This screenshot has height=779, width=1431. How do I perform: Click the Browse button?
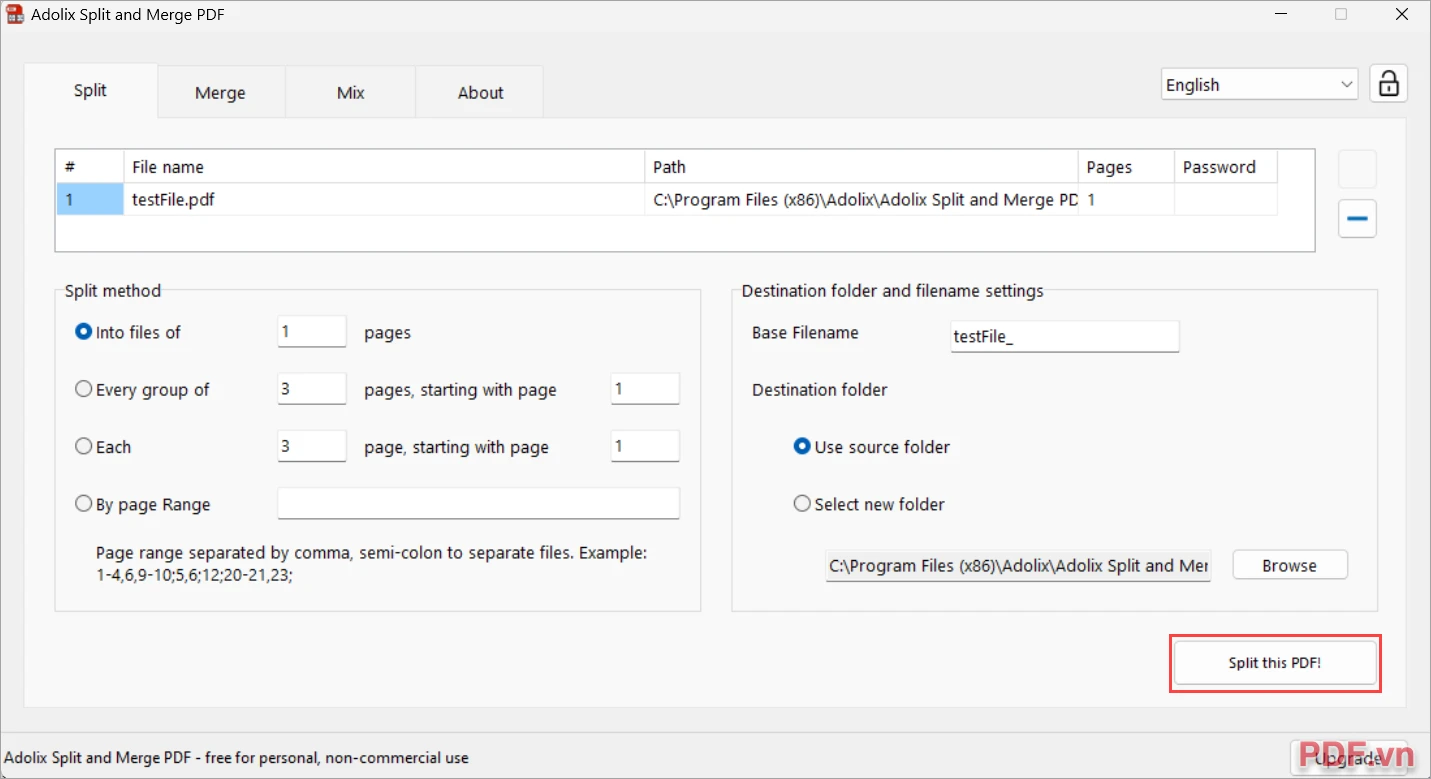click(1290, 565)
